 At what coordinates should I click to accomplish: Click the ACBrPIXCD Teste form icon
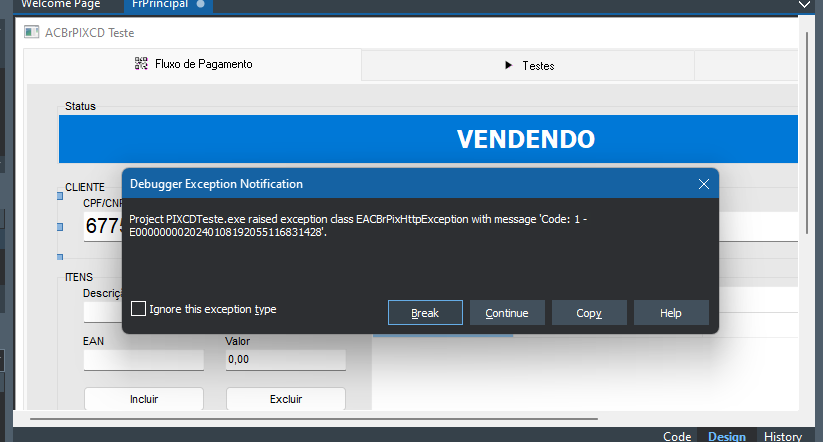click(31, 32)
